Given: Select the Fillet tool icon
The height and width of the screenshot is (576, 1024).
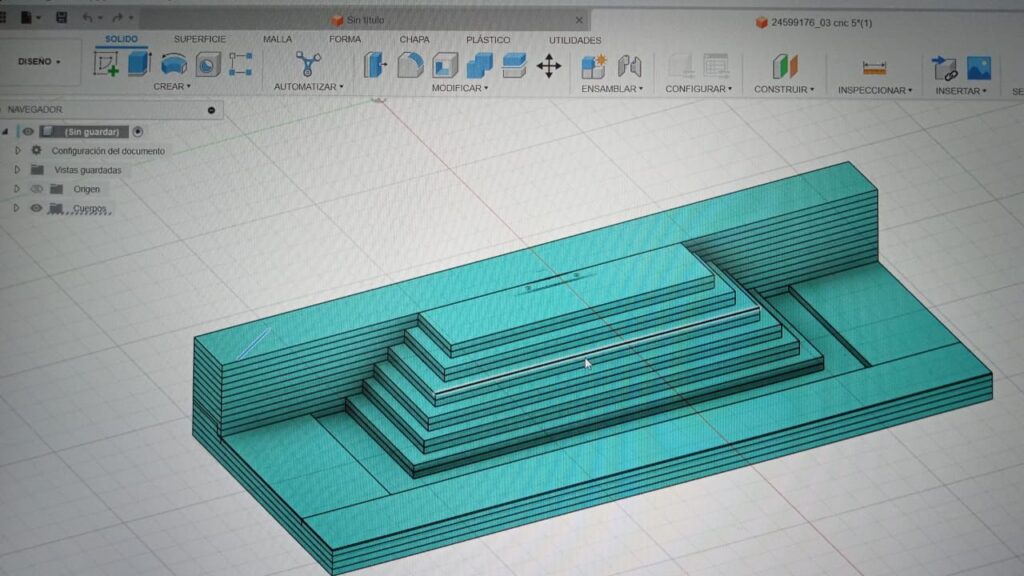Looking at the screenshot, I should pyautogui.click(x=410, y=66).
